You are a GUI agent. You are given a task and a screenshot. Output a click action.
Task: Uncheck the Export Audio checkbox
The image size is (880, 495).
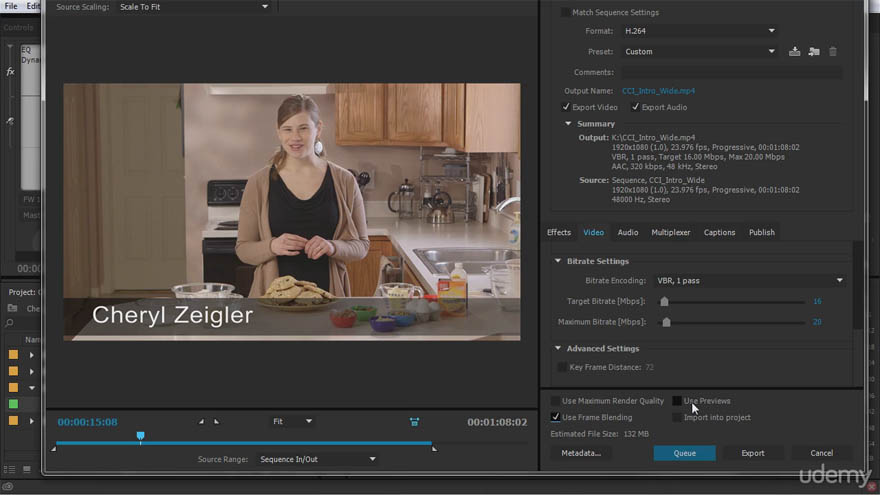635,107
